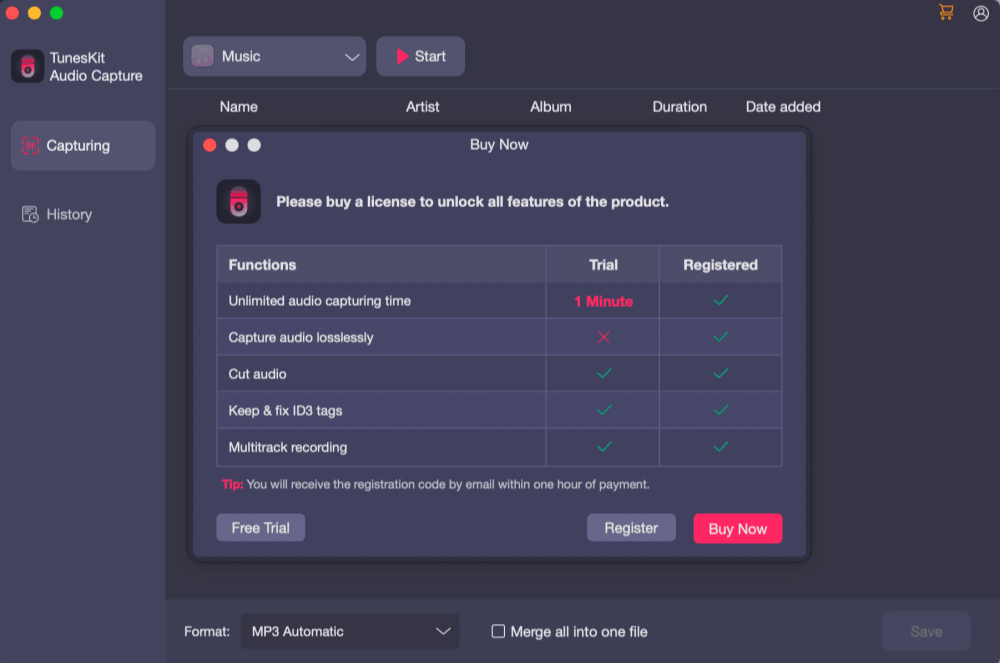Open the audio source dropdown showing Music
1000x663 pixels.
[x=274, y=56]
